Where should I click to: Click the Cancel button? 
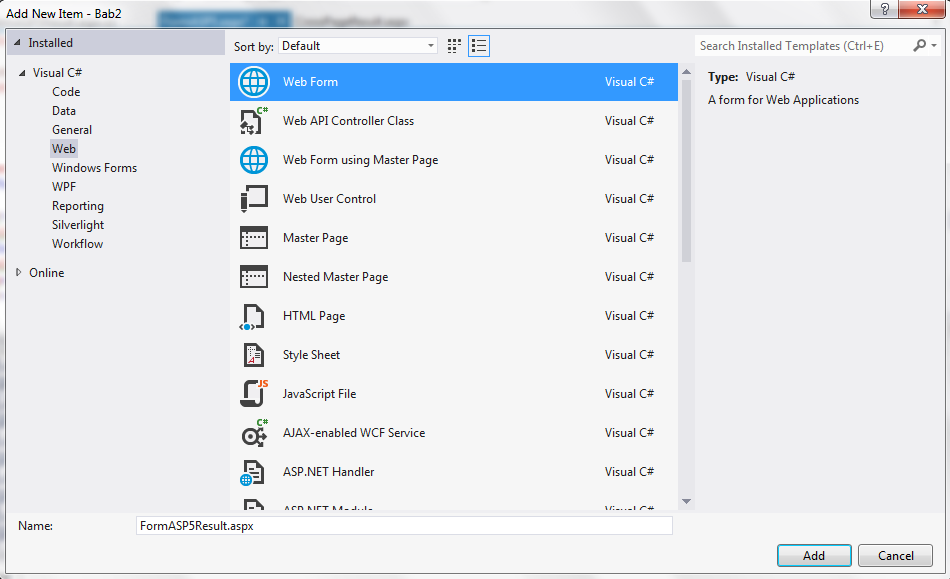click(895, 555)
